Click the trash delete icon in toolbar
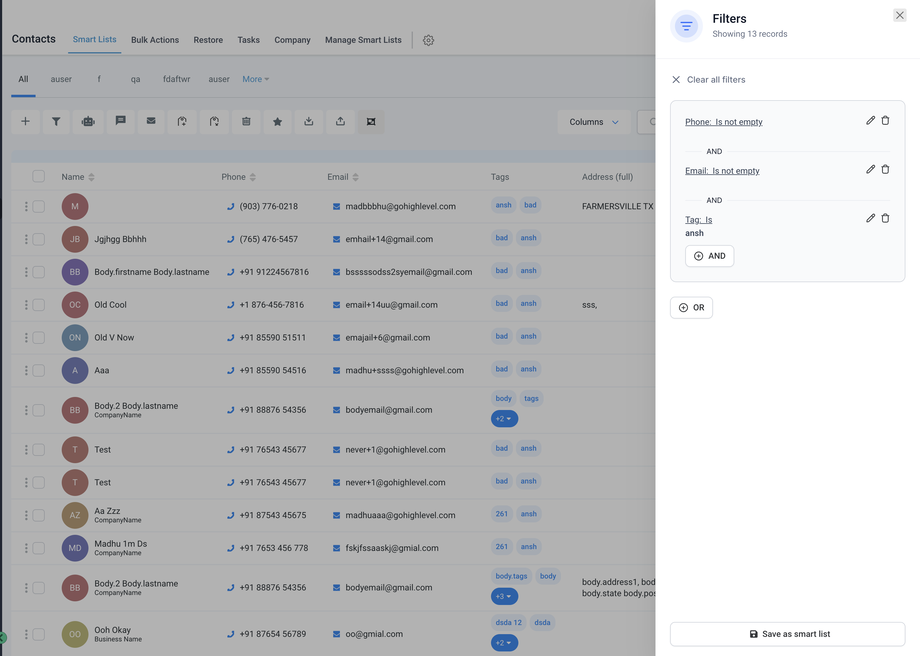Viewport: 920px width, 656px height. click(x=246, y=122)
